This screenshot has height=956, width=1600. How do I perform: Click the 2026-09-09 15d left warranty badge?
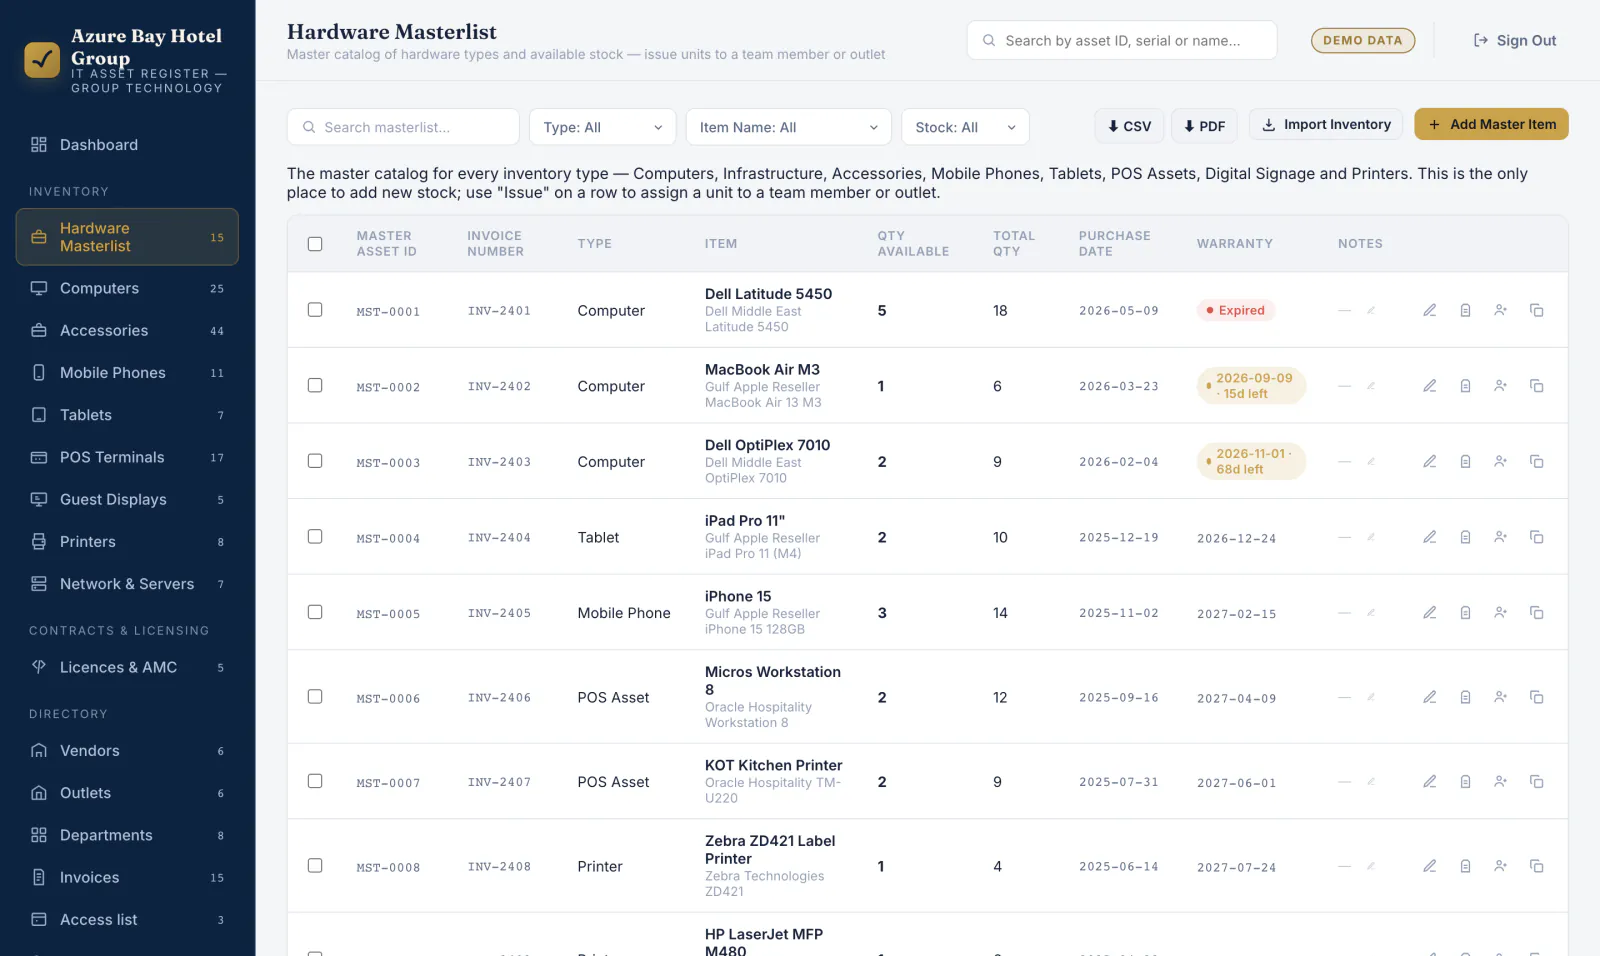(x=1251, y=386)
